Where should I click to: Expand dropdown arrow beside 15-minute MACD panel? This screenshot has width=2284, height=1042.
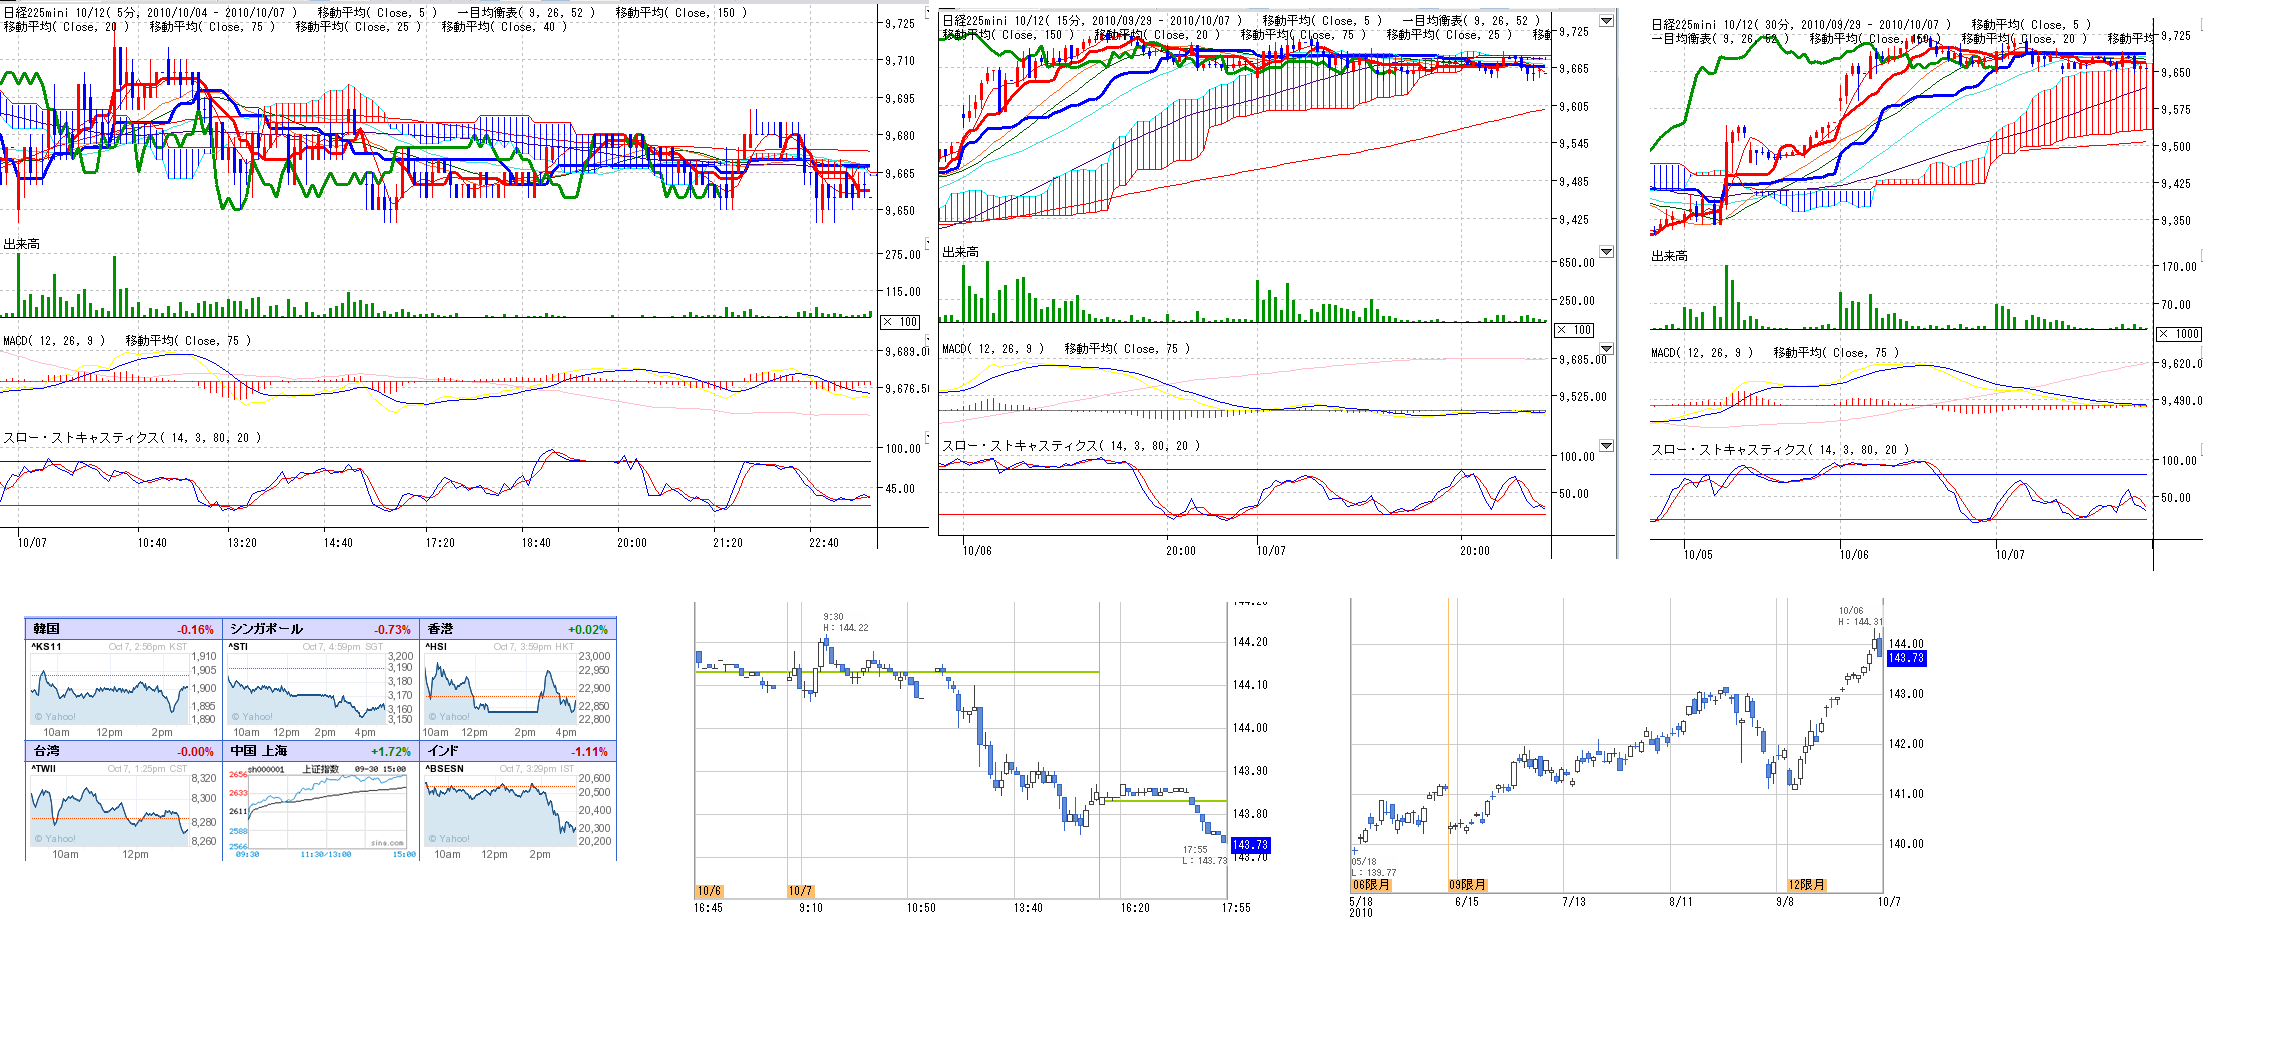[x=1606, y=349]
